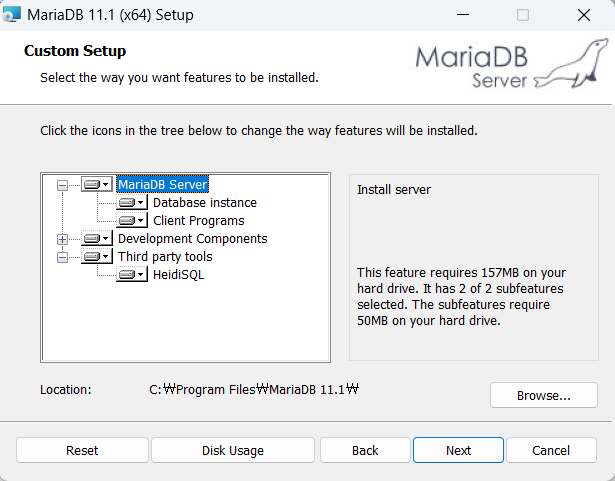The height and width of the screenshot is (481, 615).
Task: Cancel the MariaDB setup
Action: [x=551, y=450]
